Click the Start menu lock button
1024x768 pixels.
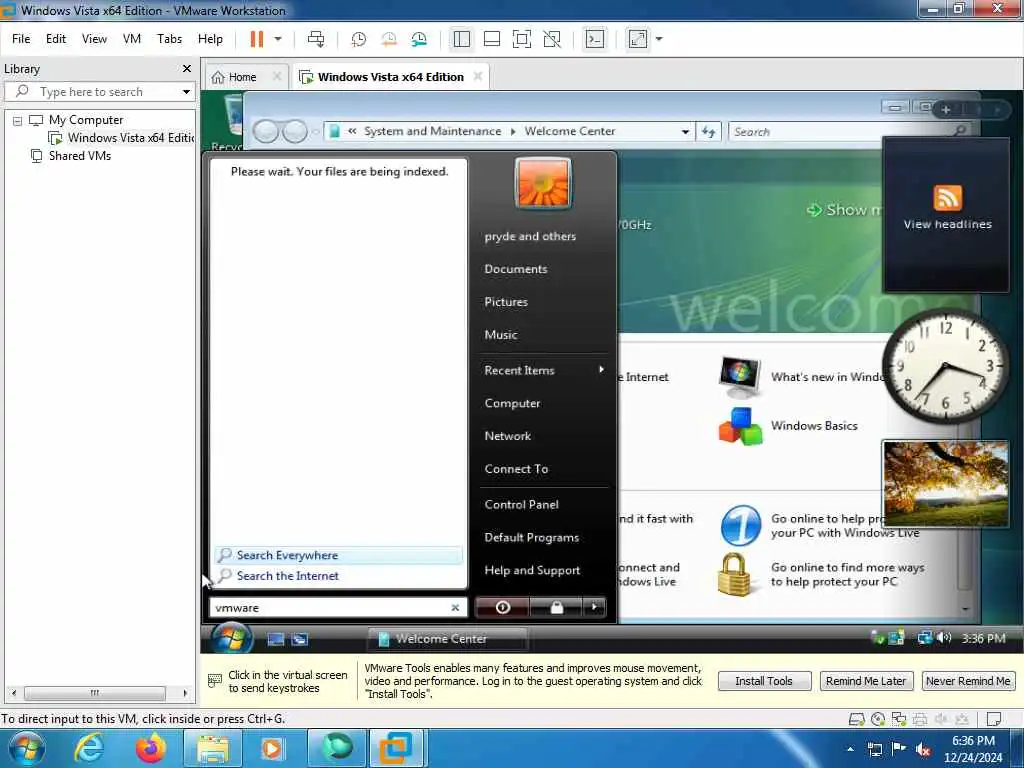[556, 607]
